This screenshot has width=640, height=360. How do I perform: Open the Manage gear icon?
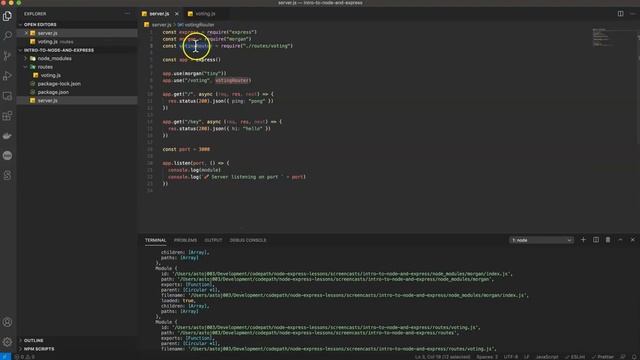pos(7,342)
